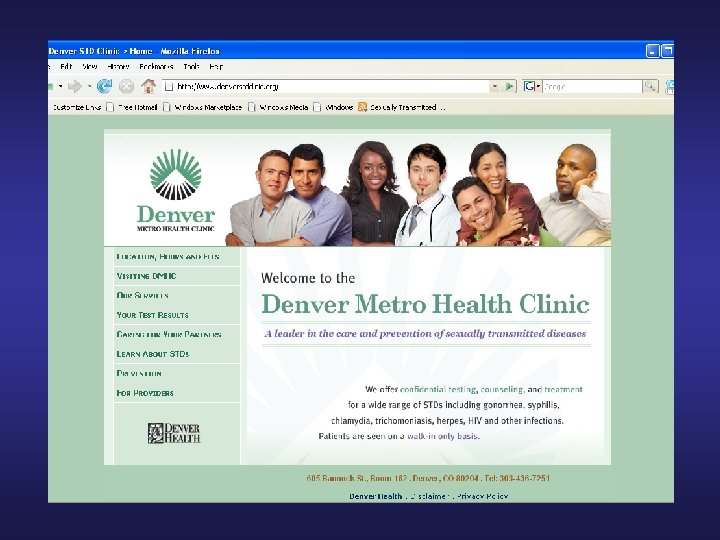The height and width of the screenshot is (540, 720).
Task: Open the History menu
Action: (x=118, y=67)
